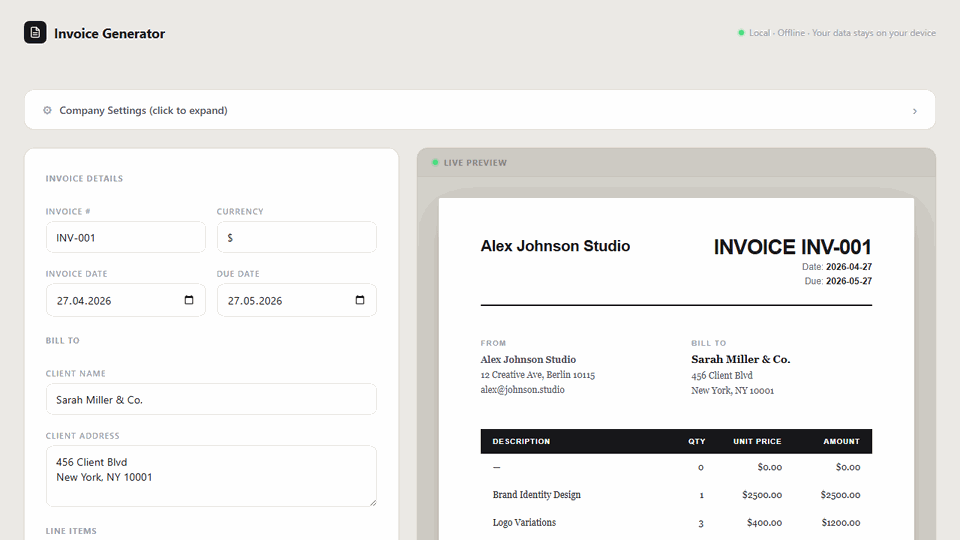Edit the Invoice # field INV-001
The image size is (960, 540).
126,238
